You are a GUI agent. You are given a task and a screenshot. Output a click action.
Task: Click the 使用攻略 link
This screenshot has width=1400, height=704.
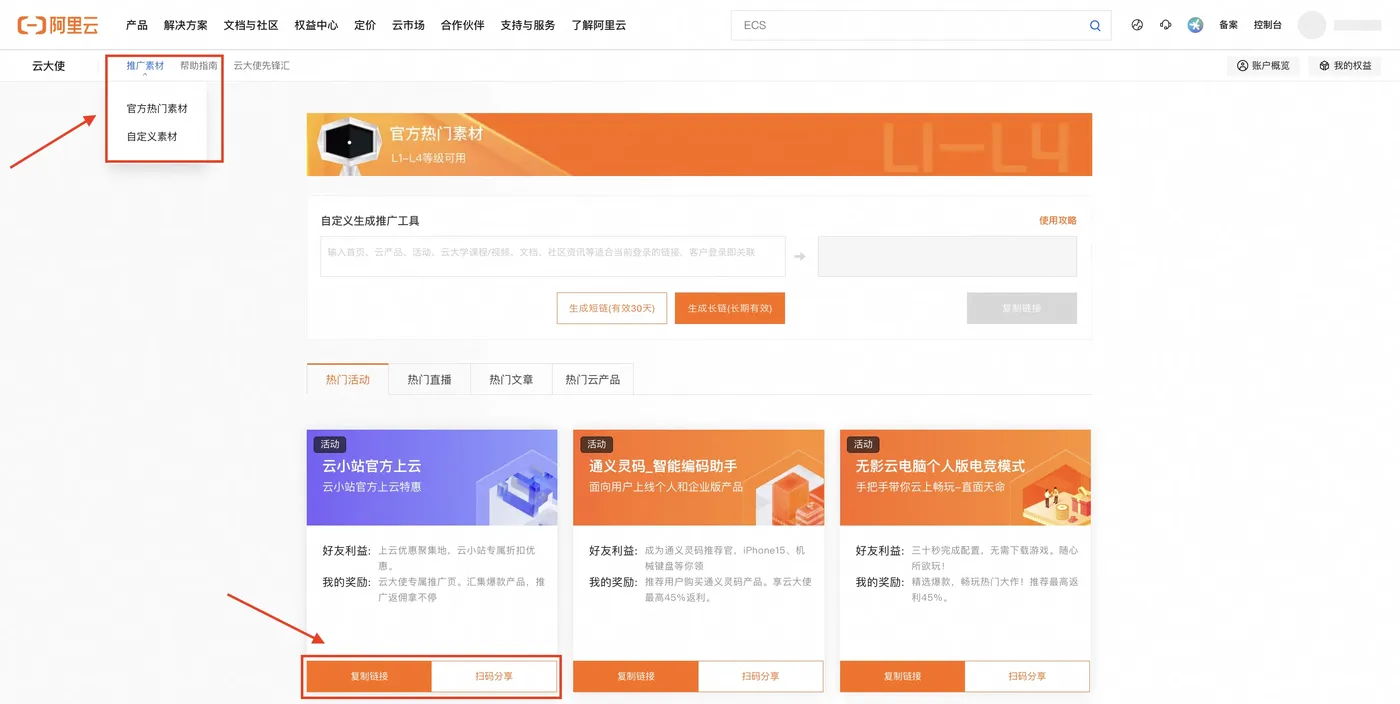1058,220
